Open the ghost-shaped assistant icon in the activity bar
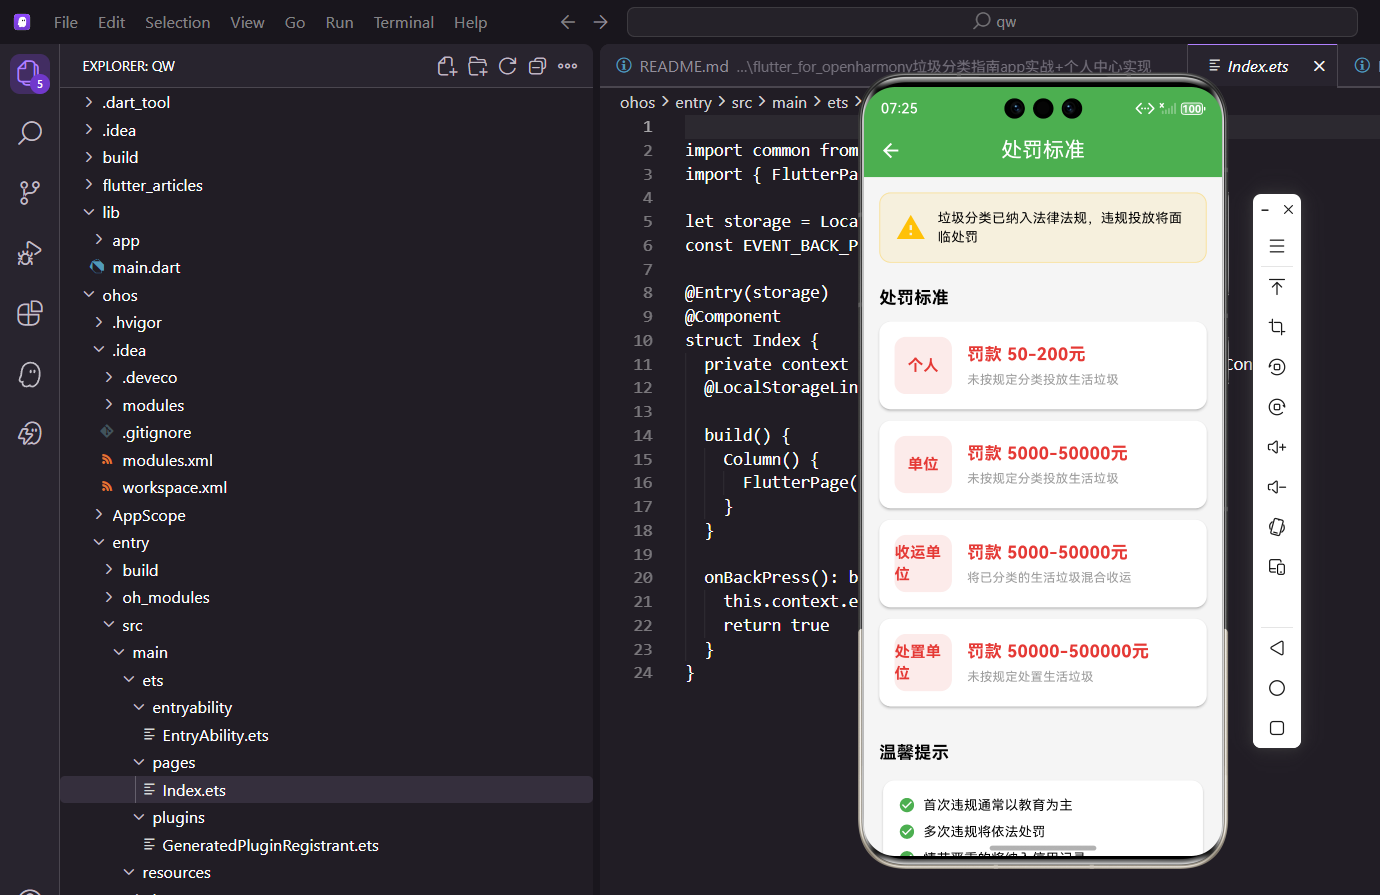Viewport: 1380px width, 895px height. (30, 374)
